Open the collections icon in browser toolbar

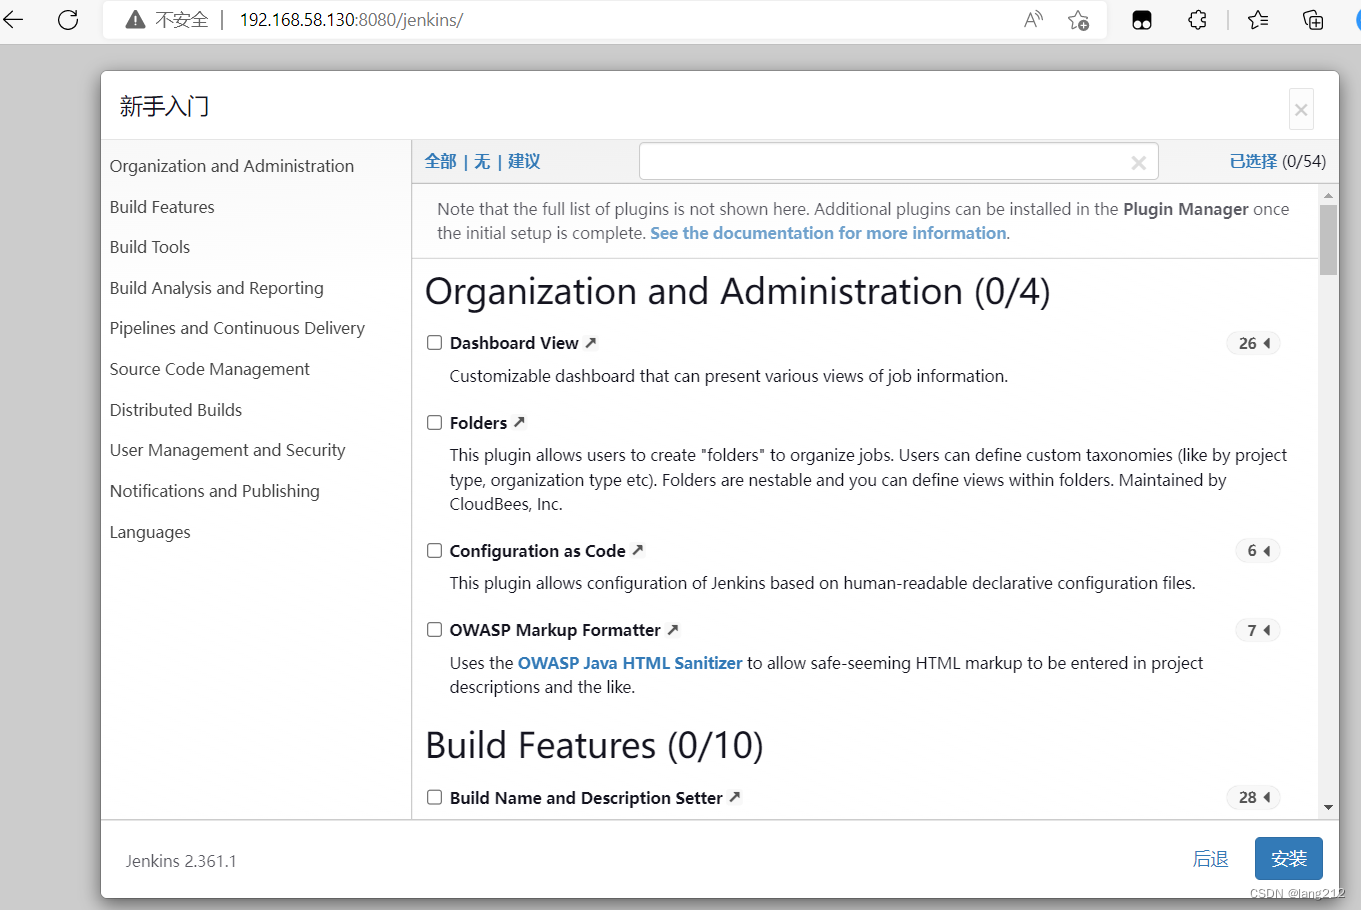[1313, 20]
